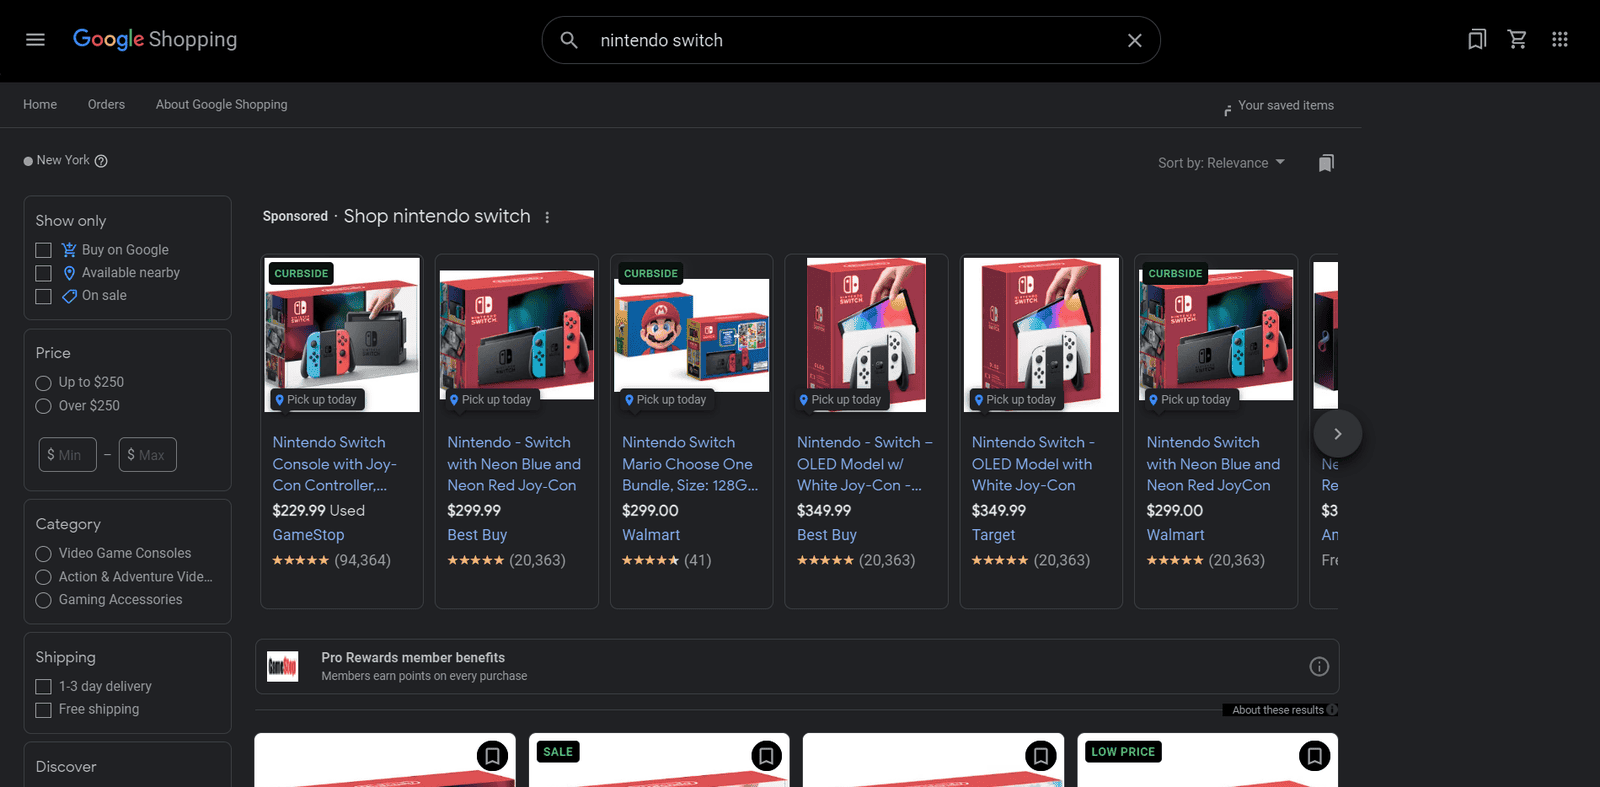Save the LOW PRICE product with bookmark
The width and height of the screenshot is (1600, 787).
coord(1314,756)
